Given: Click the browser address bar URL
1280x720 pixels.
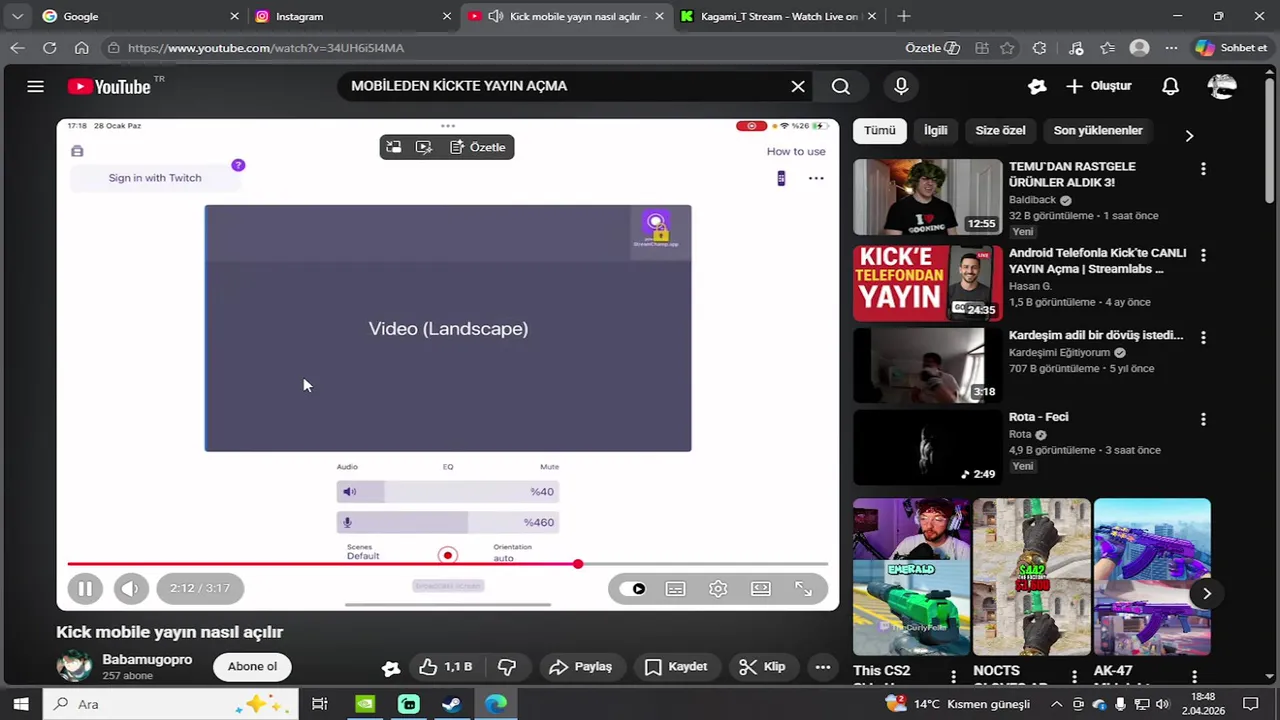Looking at the screenshot, I should coord(266,48).
